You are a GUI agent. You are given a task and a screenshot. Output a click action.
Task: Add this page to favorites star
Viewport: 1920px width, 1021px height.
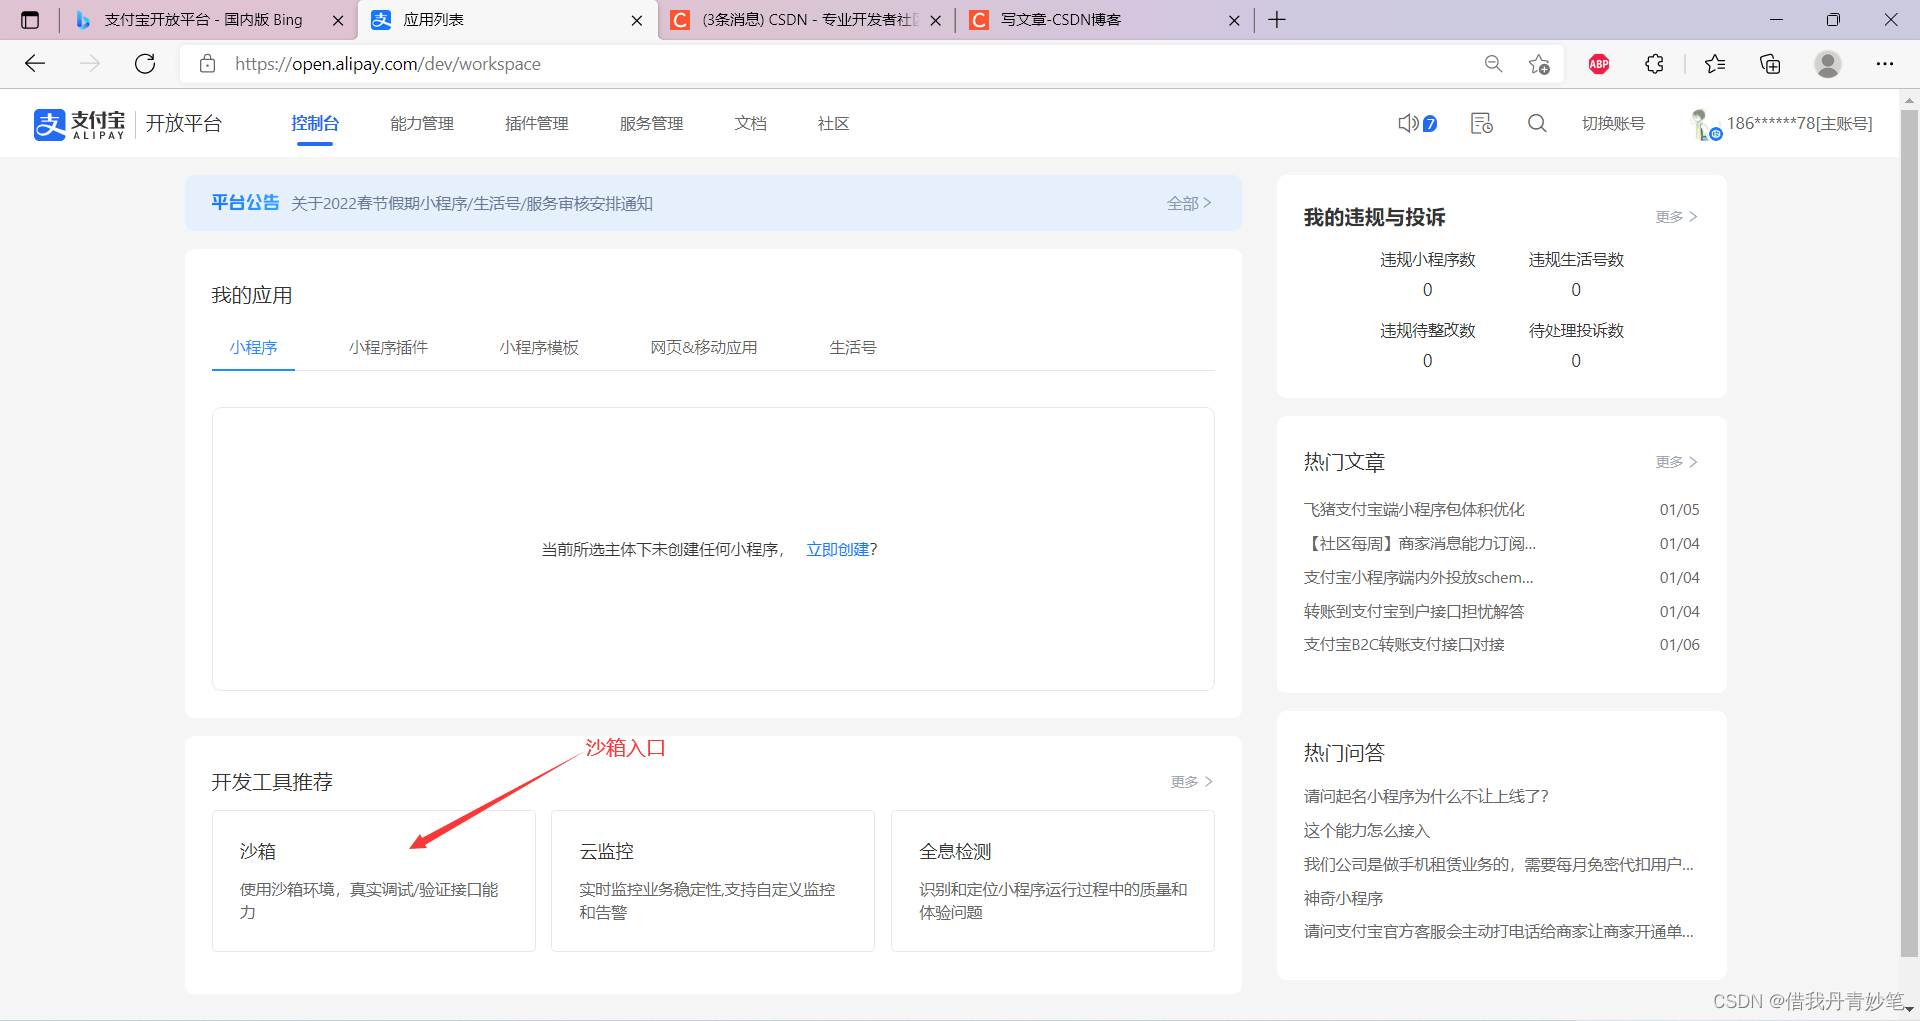click(x=1539, y=64)
